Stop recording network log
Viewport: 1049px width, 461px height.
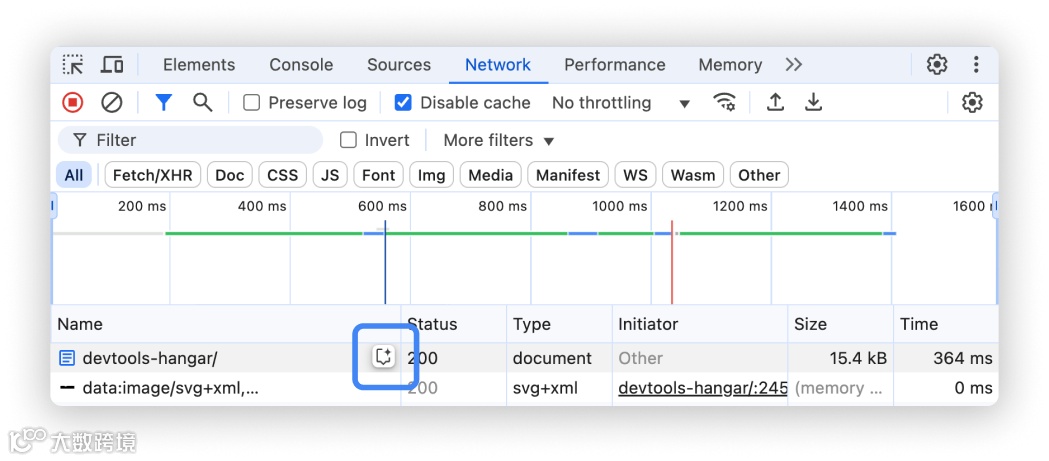[x=73, y=103]
